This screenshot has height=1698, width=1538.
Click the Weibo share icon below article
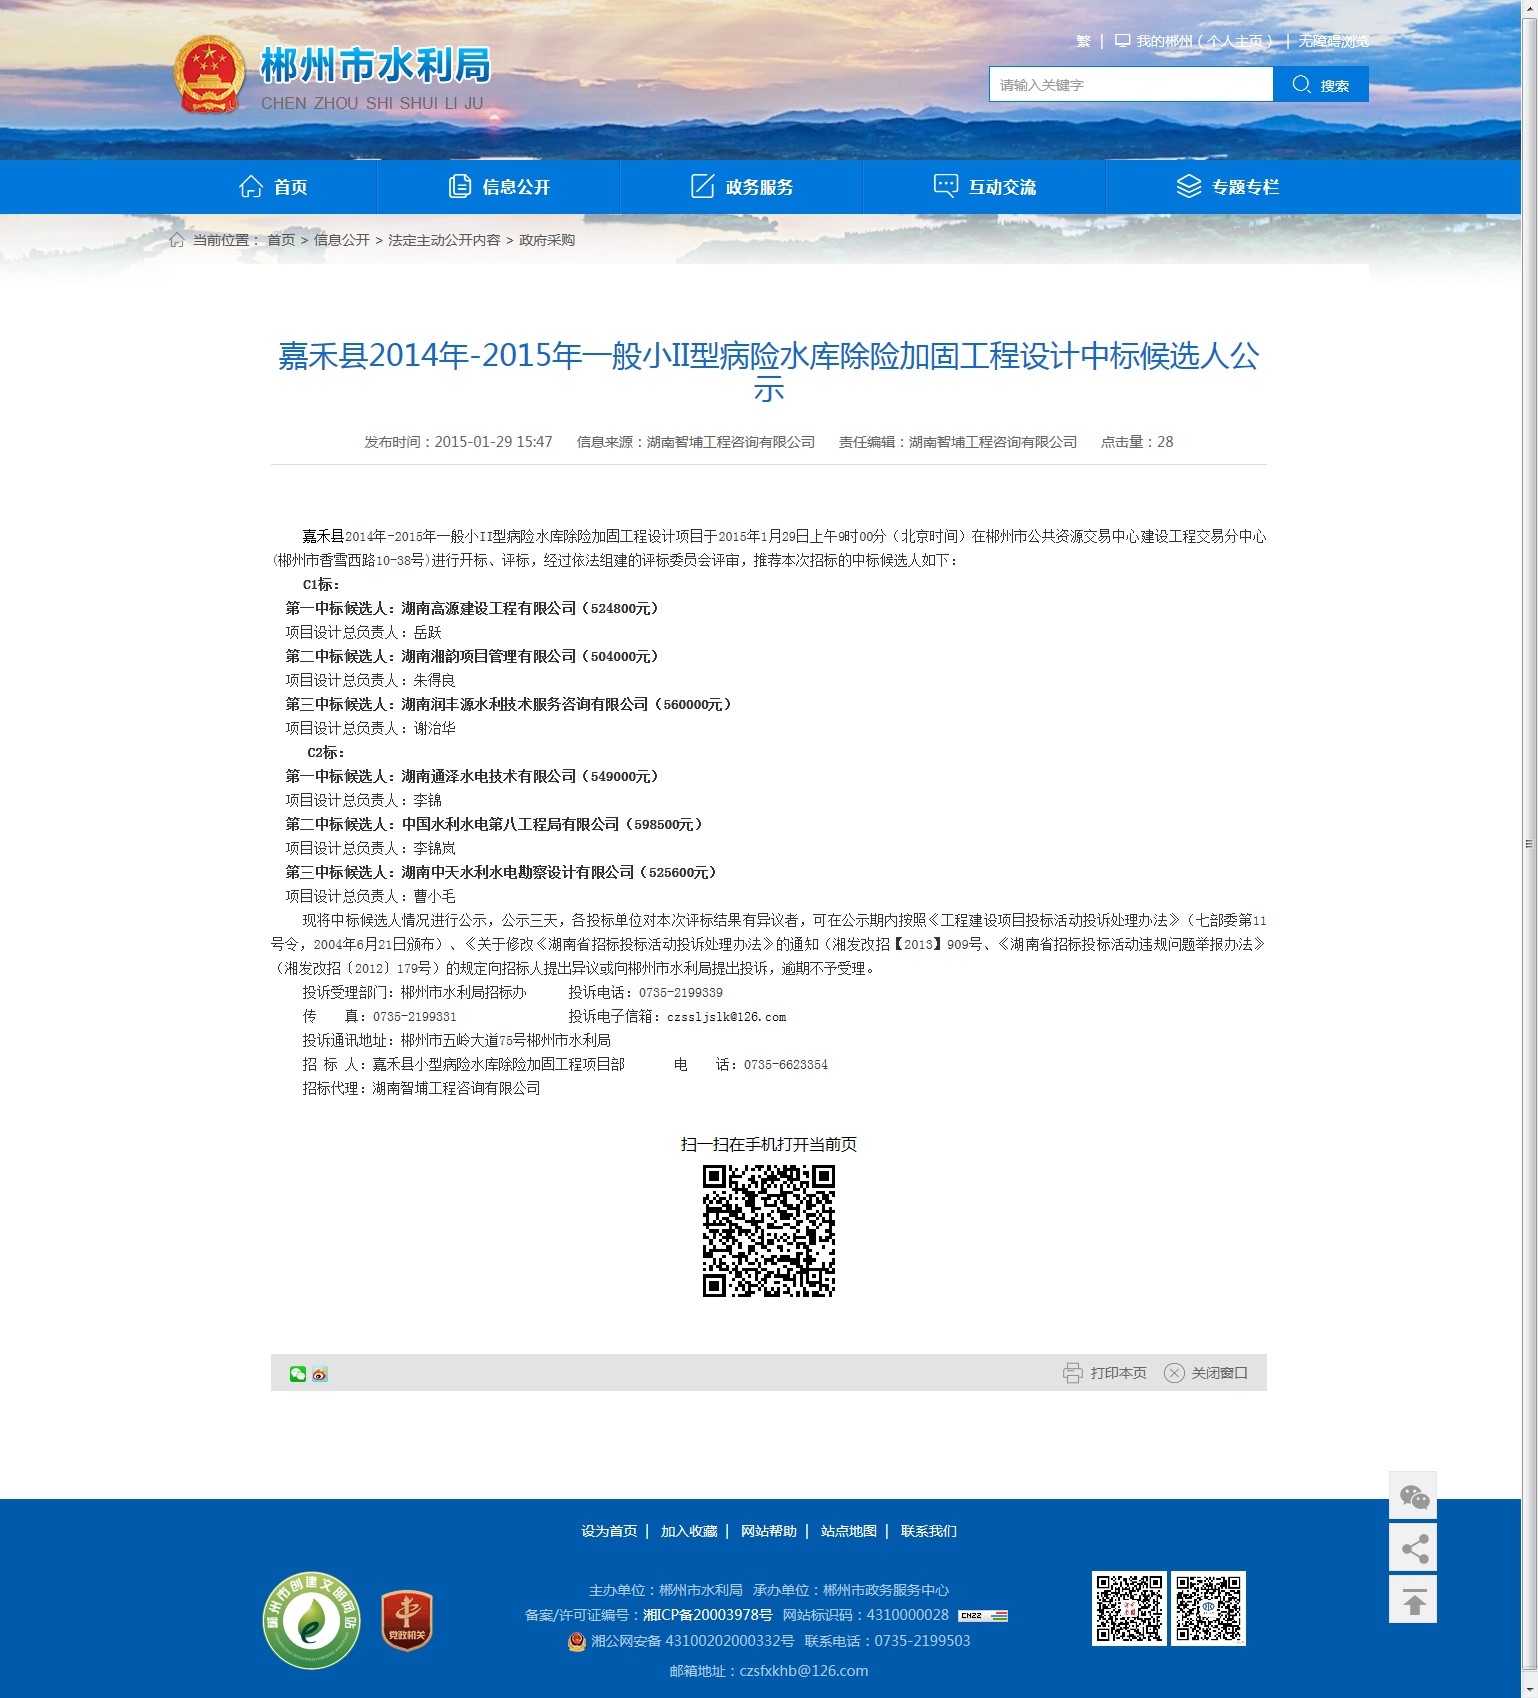[x=320, y=1374]
